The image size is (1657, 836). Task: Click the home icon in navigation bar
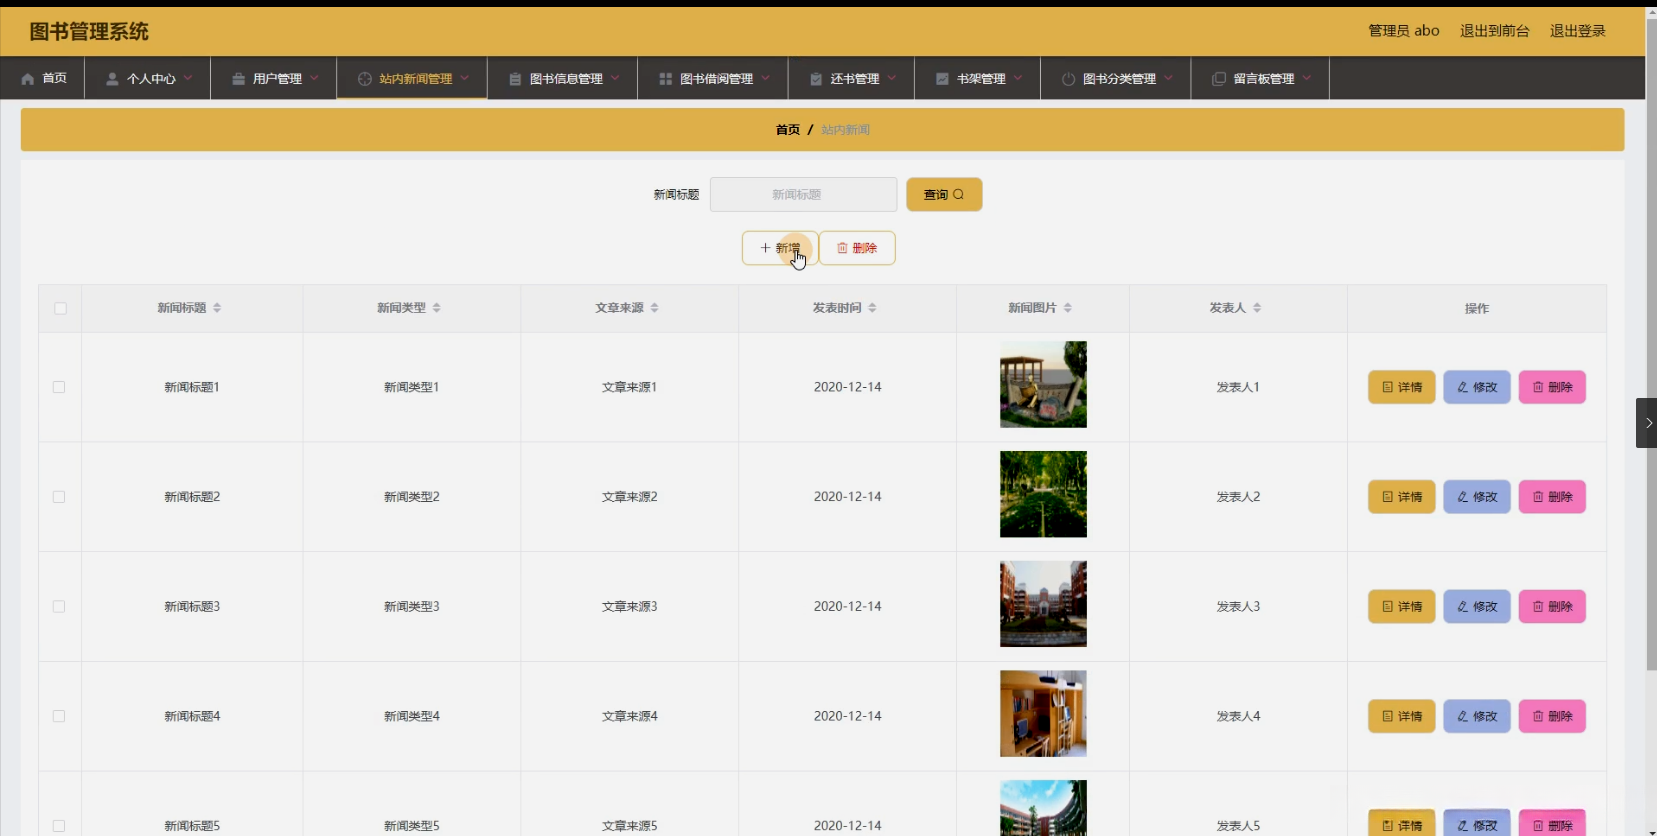coord(28,79)
